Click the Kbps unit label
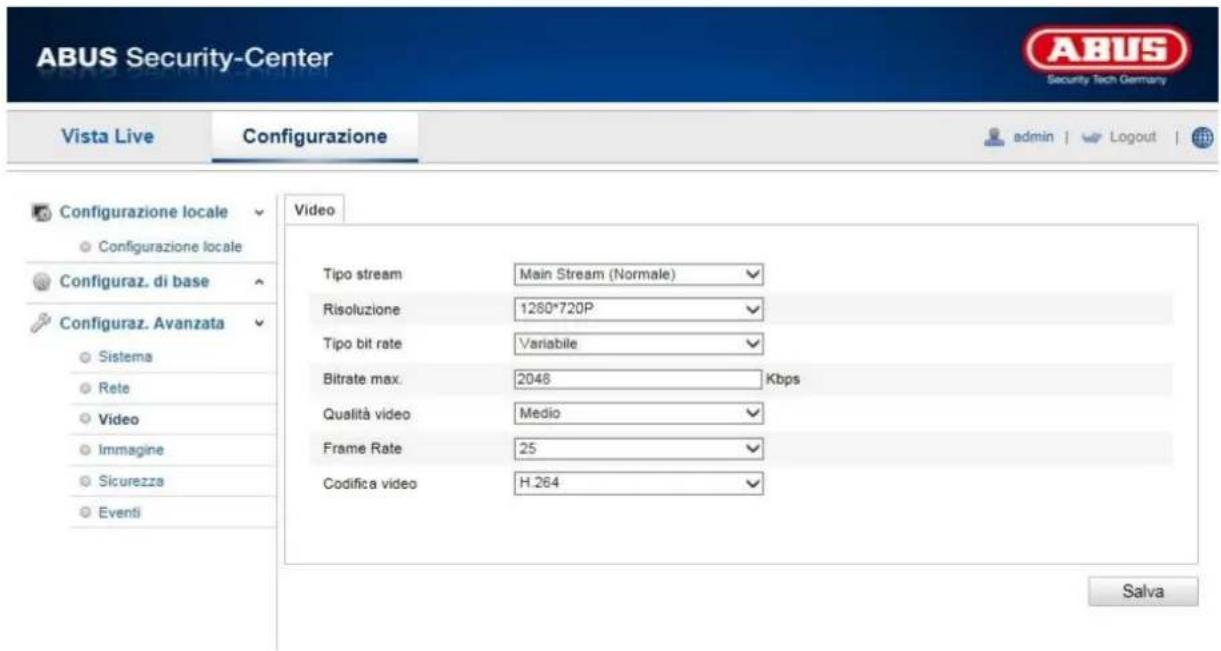 tap(784, 379)
